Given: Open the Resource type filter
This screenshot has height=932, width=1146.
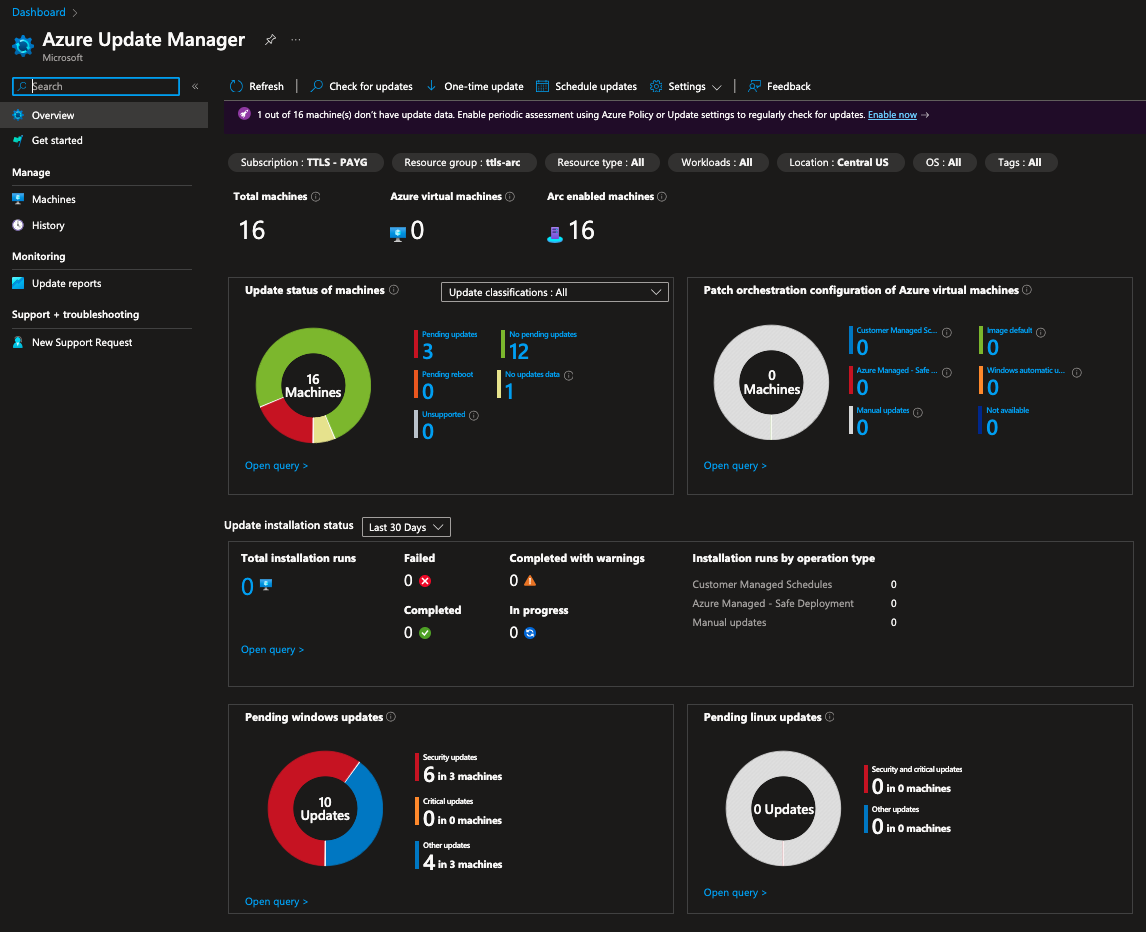Looking at the screenshot, I should [602, 162].
